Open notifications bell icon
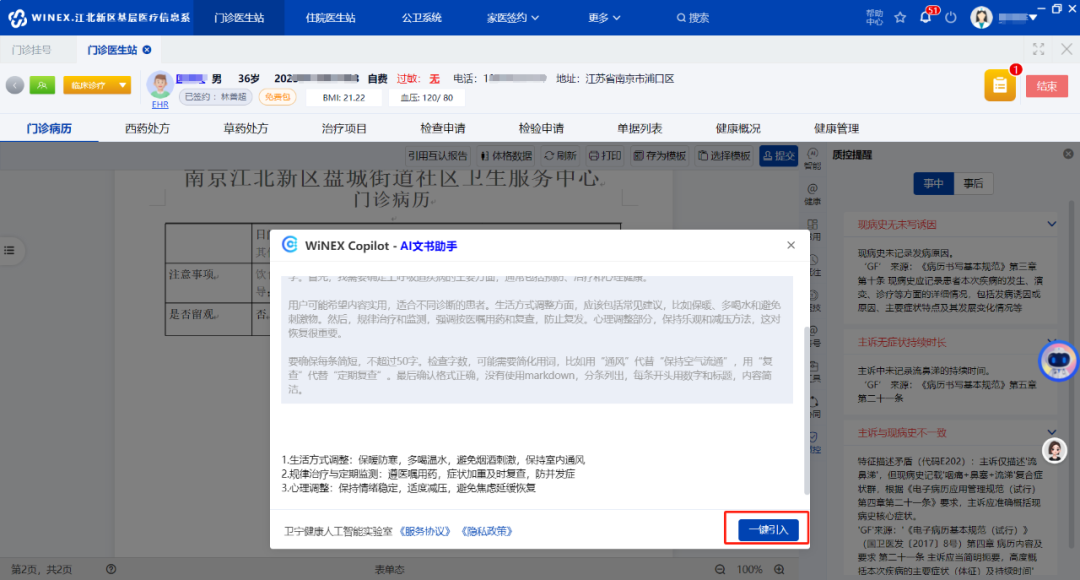The height and width of the screenshot is (580, 1080). [x=926, y=17]
